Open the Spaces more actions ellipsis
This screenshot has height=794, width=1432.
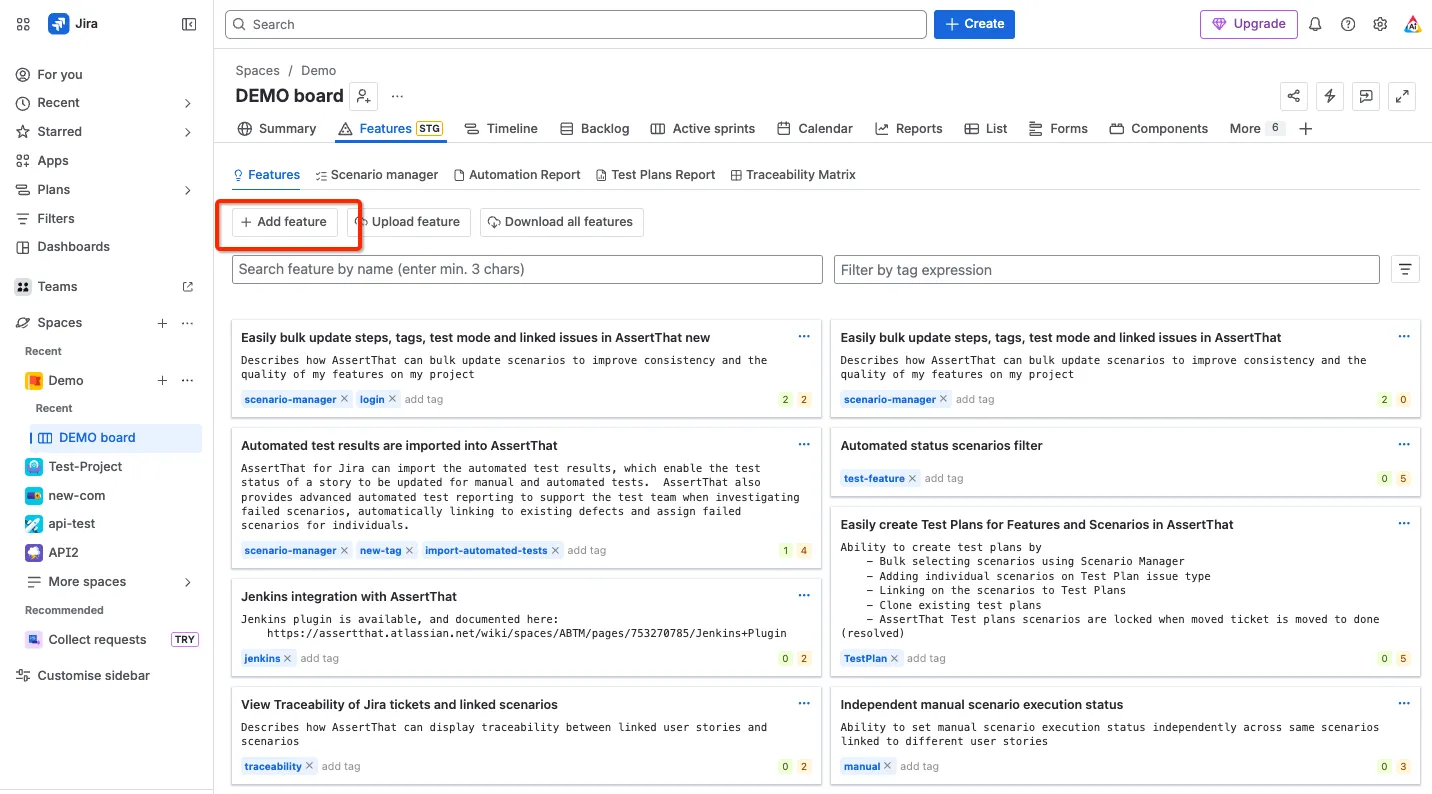187,323
